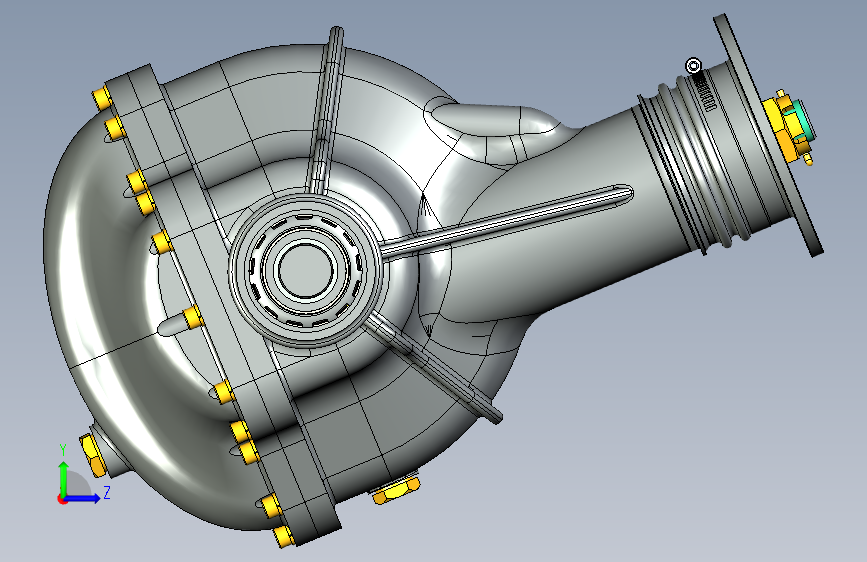
Task: Click the 'Y' axis label
Action: tap(63, 450)
